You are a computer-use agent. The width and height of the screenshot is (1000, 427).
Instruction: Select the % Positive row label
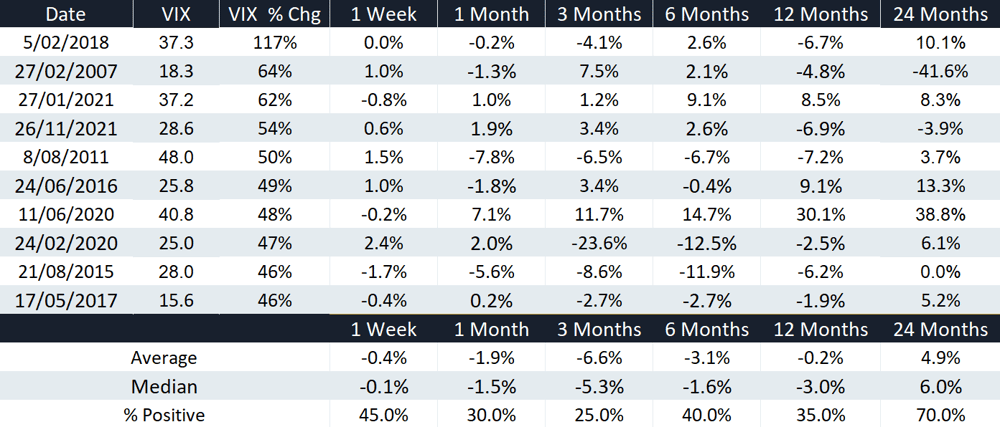pyautogui.click(x=164, y=416)
